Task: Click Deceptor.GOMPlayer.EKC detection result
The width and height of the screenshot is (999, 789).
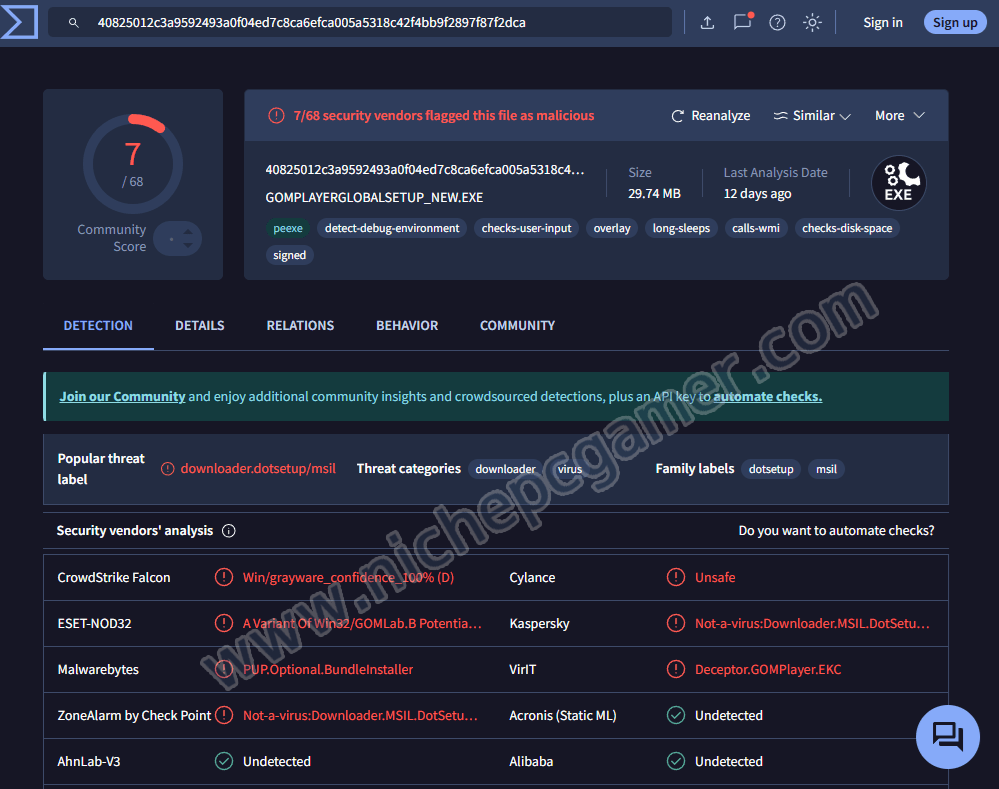Action: coord(768,669)
